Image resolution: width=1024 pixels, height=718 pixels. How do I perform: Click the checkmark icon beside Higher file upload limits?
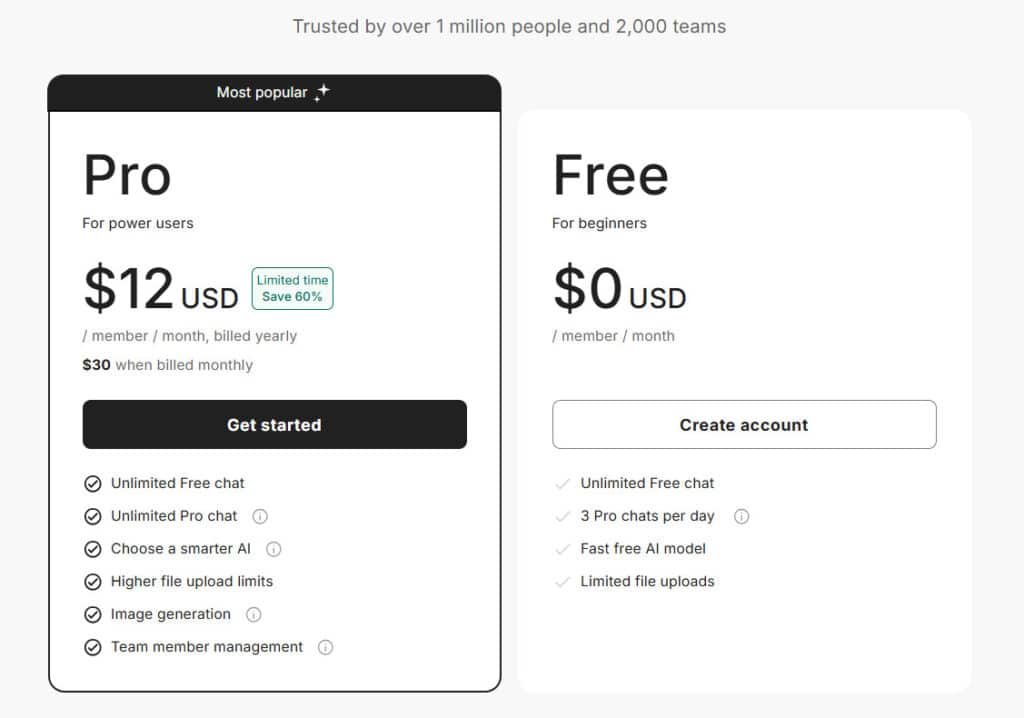pos(93,582)
